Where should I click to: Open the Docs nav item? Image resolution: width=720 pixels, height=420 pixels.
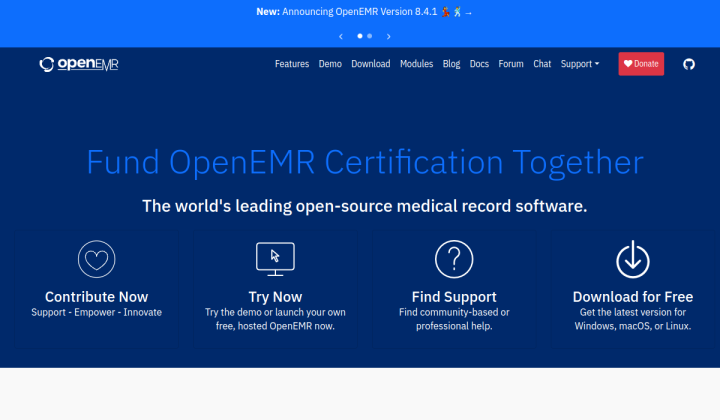(479, 64)
